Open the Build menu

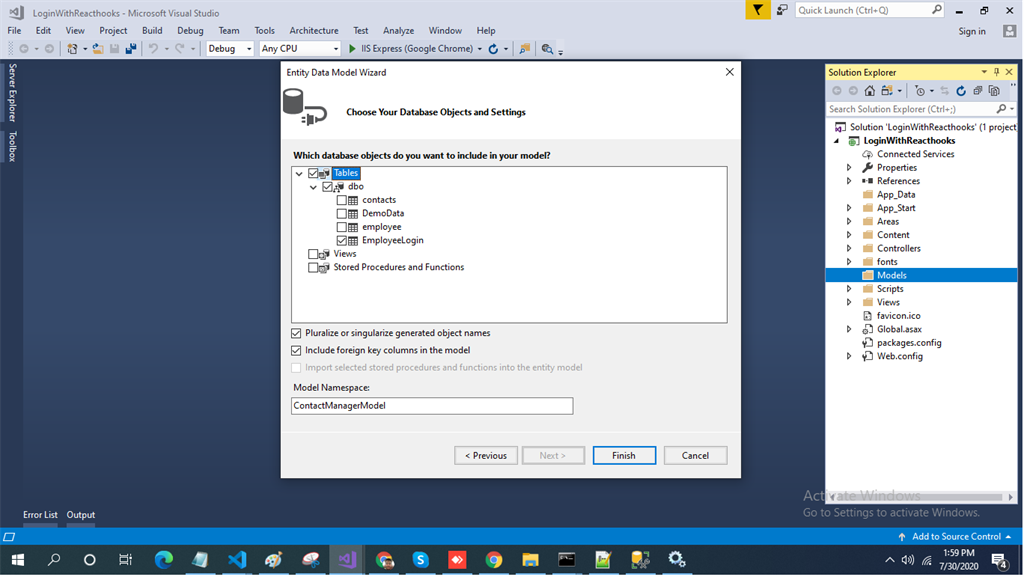[152, 31]
